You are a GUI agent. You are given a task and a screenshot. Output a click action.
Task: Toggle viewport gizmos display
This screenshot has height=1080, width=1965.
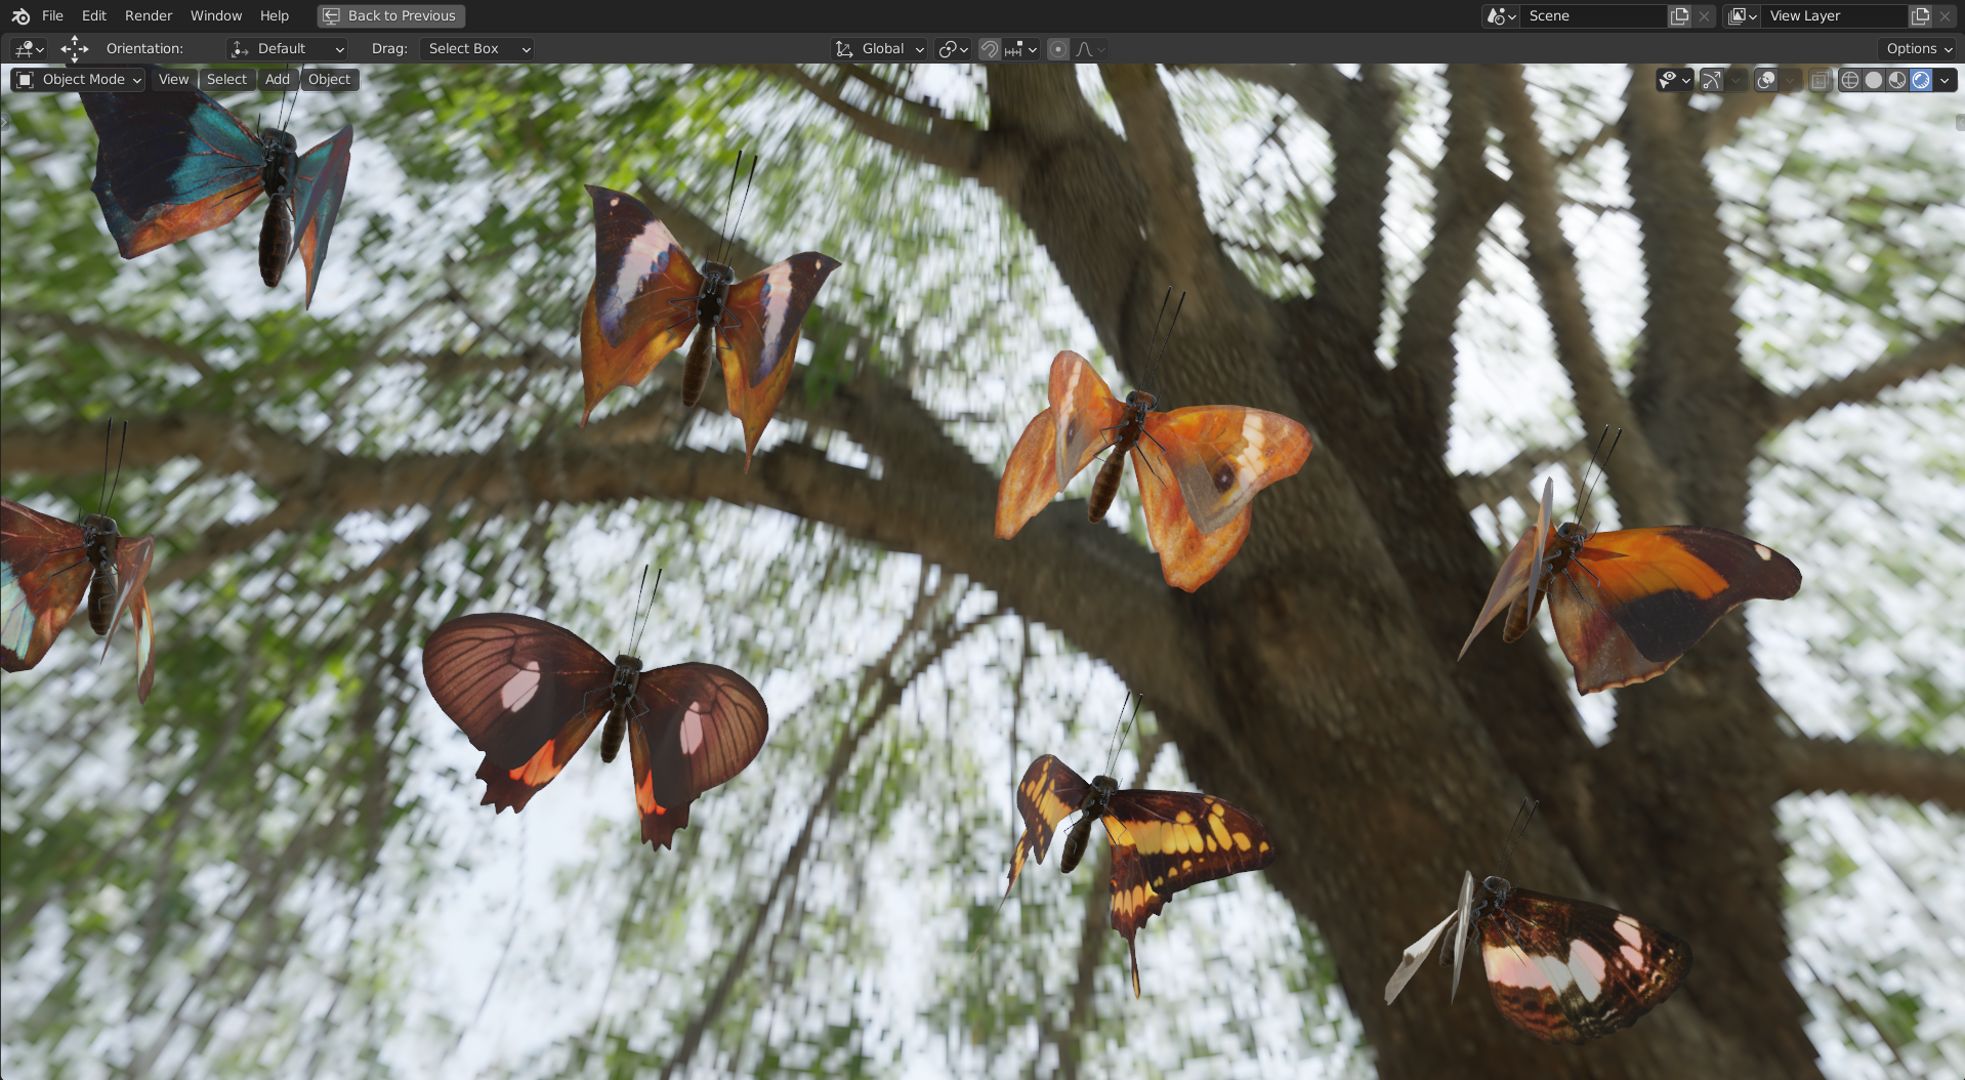(1711, 80)
